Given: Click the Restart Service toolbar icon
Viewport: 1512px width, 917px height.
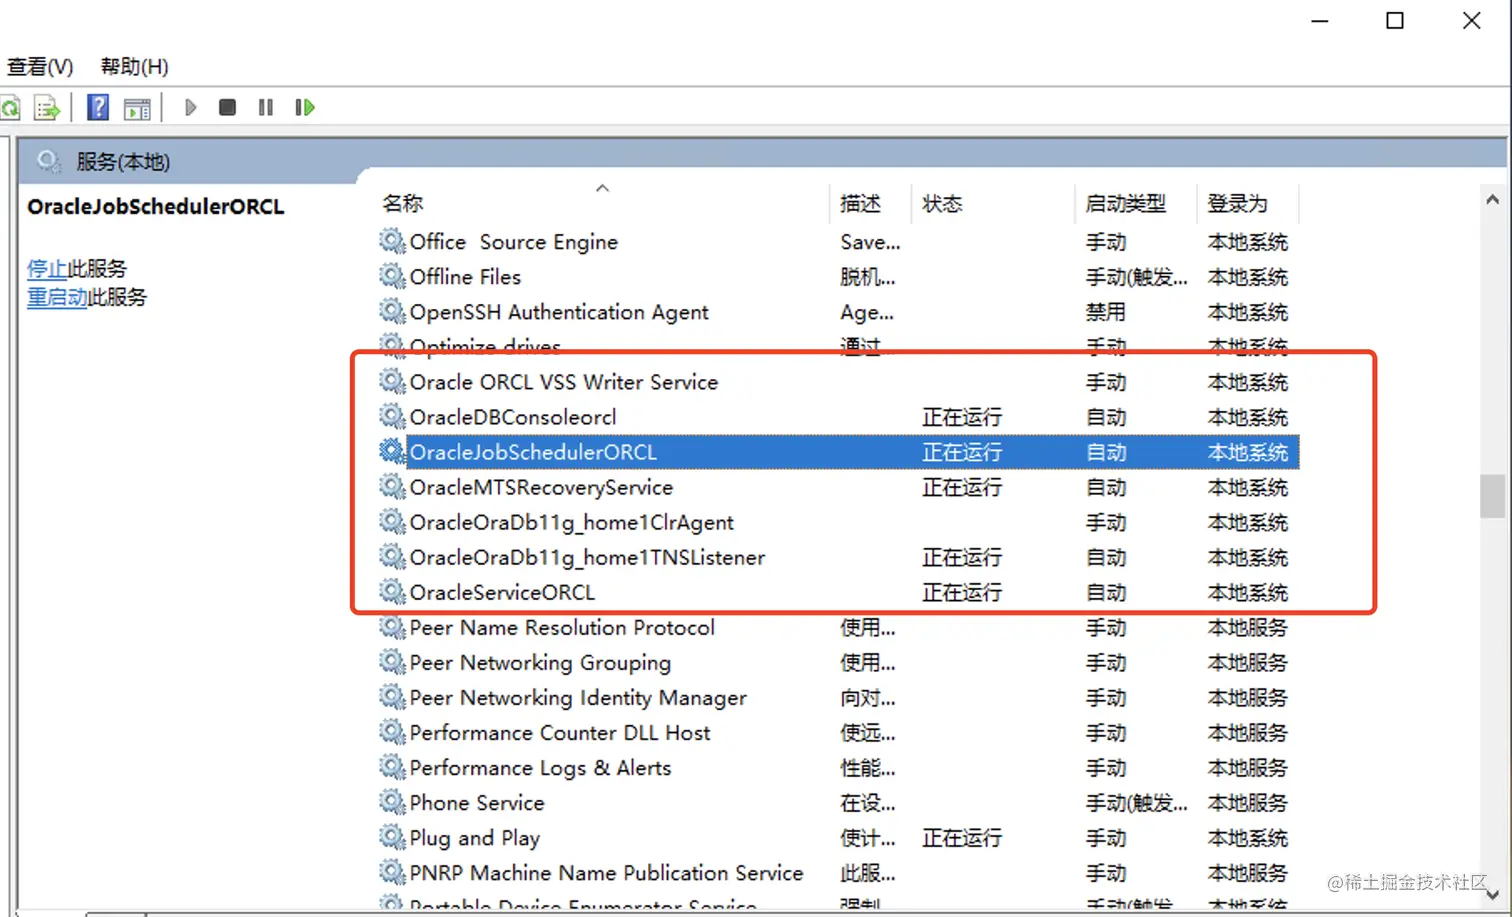Looking at the screenshot, I should [305, 107].
